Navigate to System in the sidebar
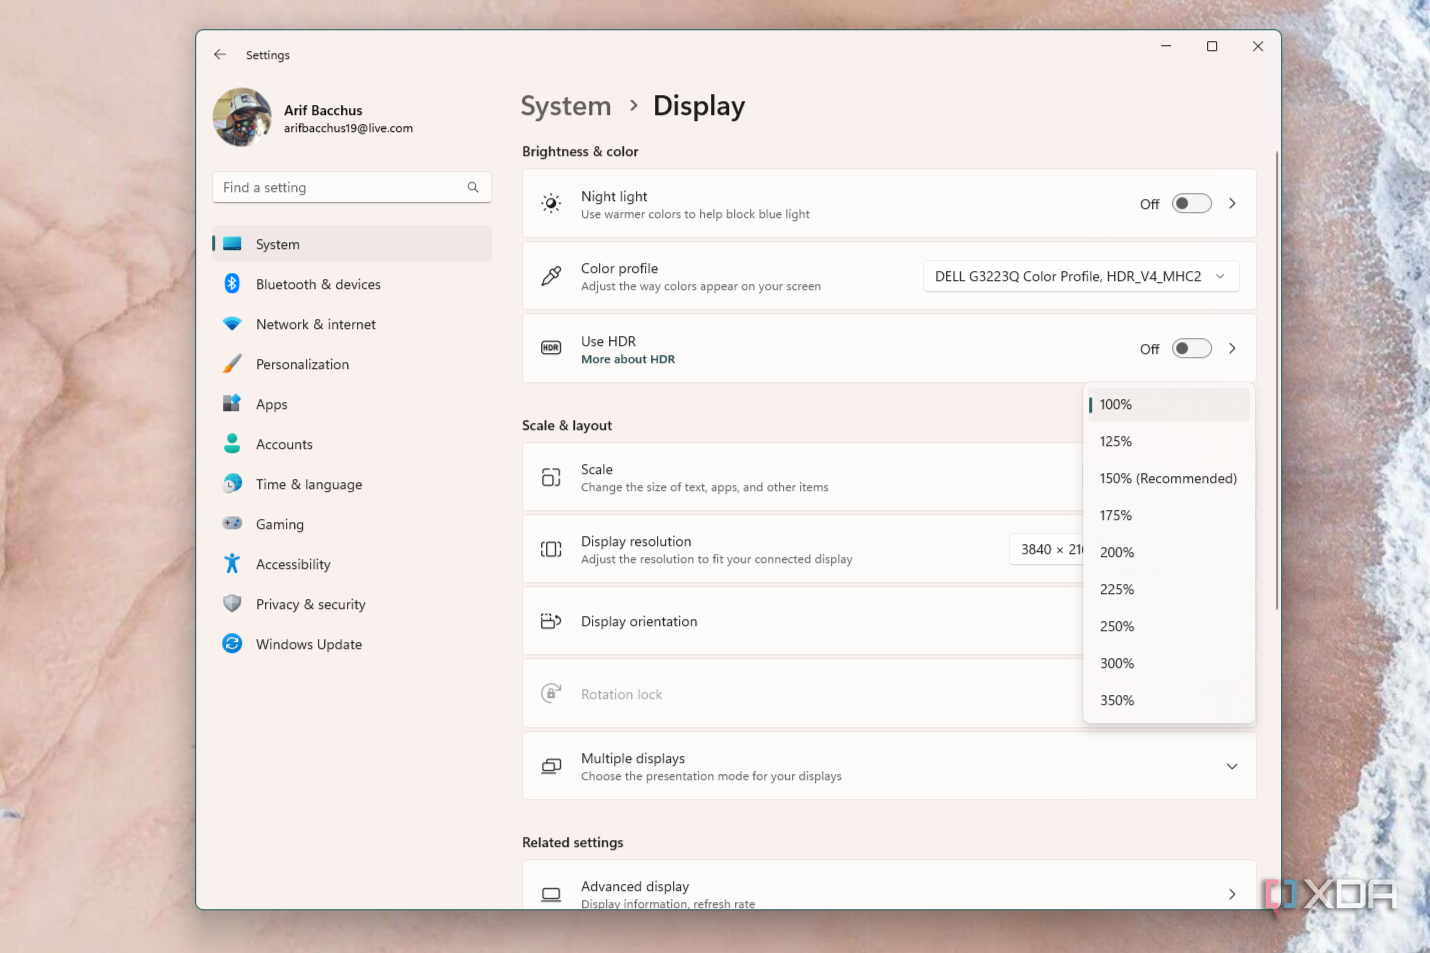The width and height of the screenshot is (1430, 953). click(x=277, y=243)
